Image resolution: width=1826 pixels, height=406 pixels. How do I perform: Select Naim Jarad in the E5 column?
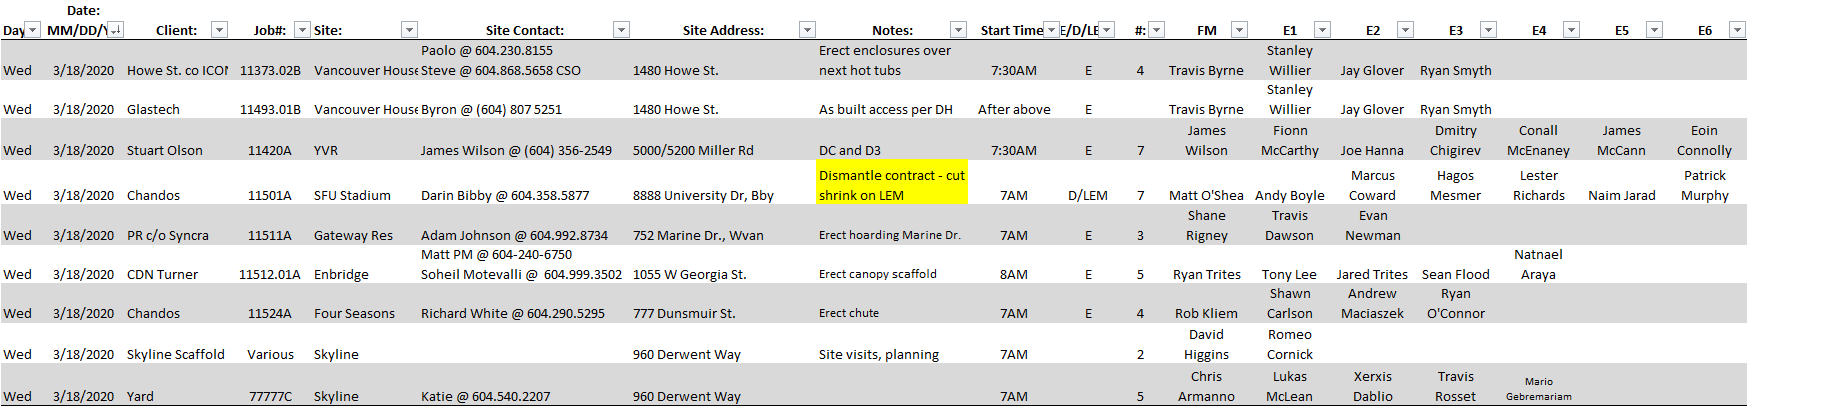[x=1621, y=196]
